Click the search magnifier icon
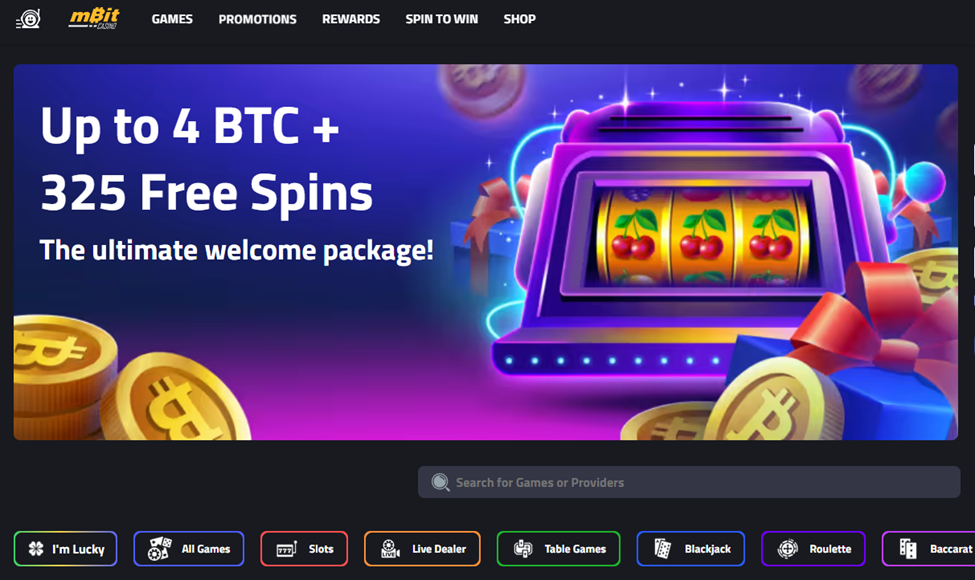This screenshot has width=975, height=580. pyautogui.click(x=440, y=482)
